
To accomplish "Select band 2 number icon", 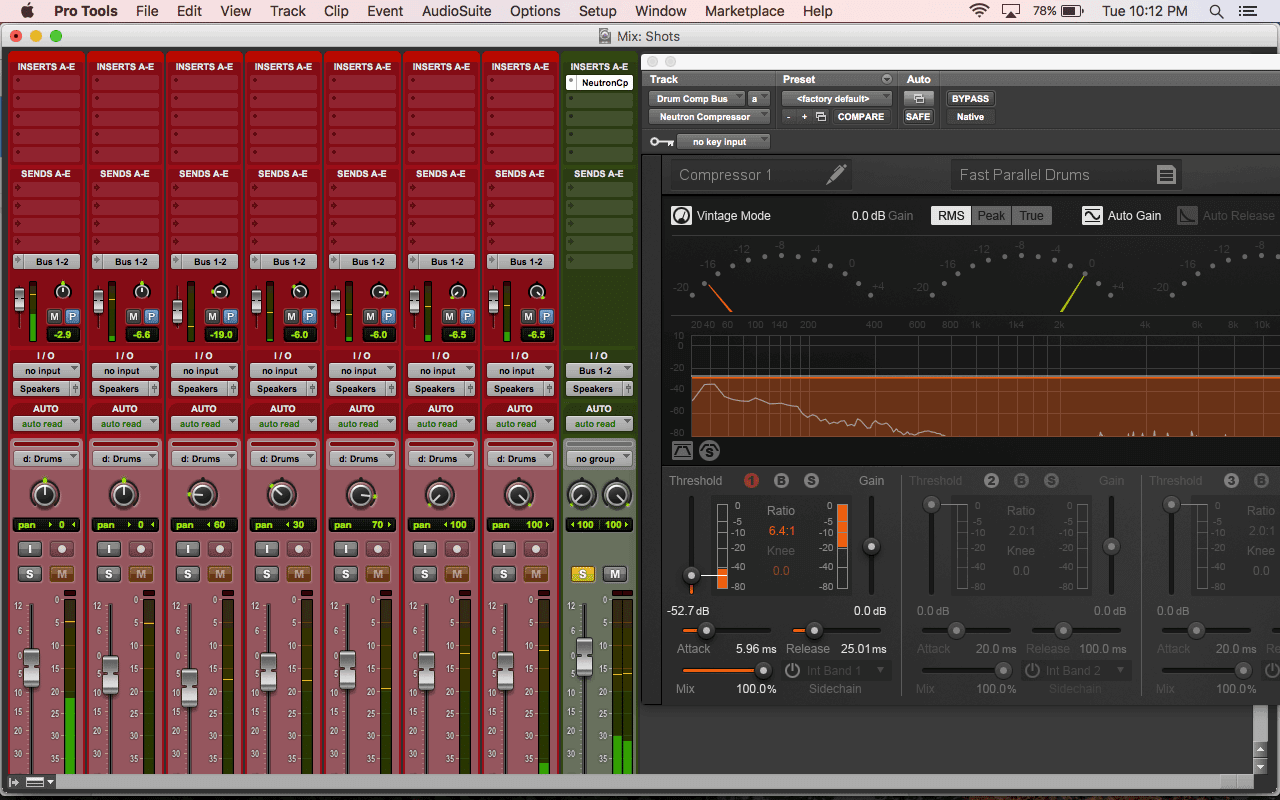I will (991, 481).
